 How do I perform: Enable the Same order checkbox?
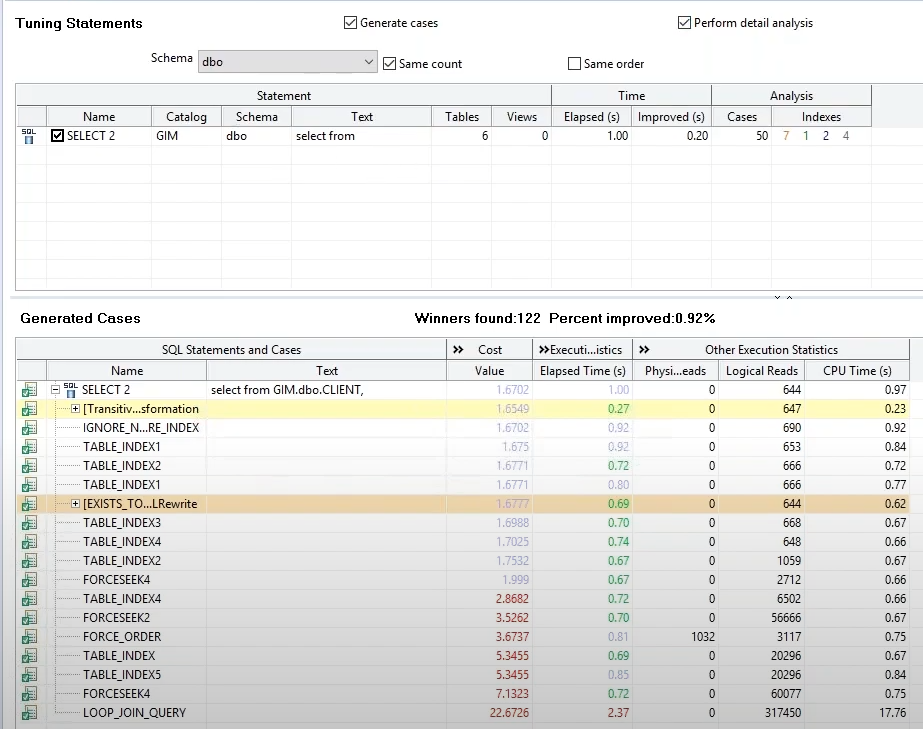[x=574, y=64]
